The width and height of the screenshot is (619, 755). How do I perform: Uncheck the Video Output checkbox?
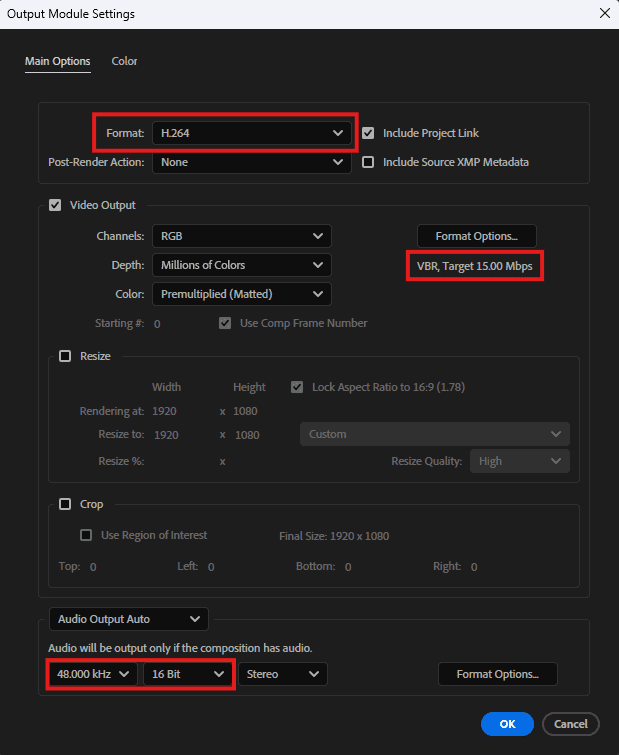point(55,205)
